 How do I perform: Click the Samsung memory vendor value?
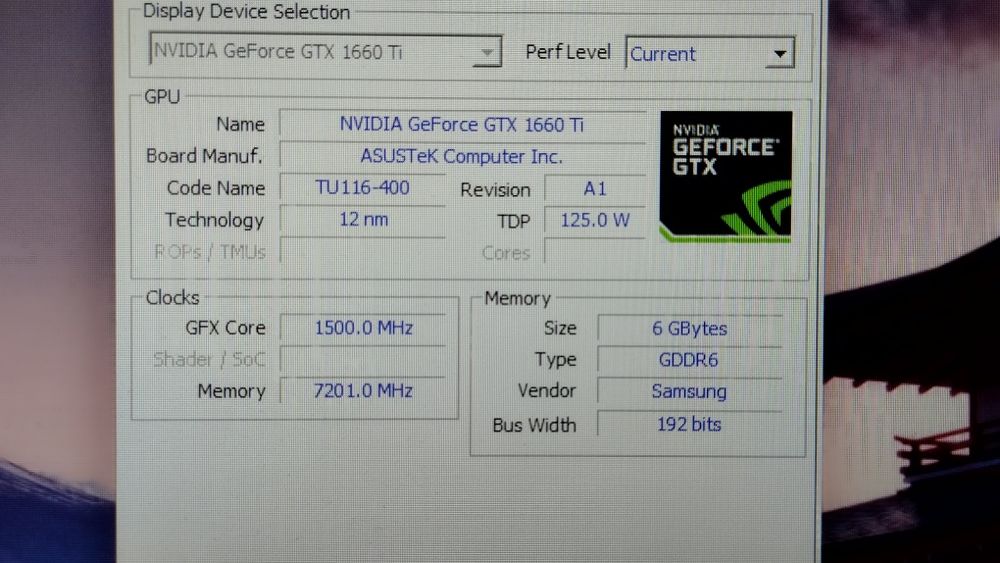coord(689,391)
